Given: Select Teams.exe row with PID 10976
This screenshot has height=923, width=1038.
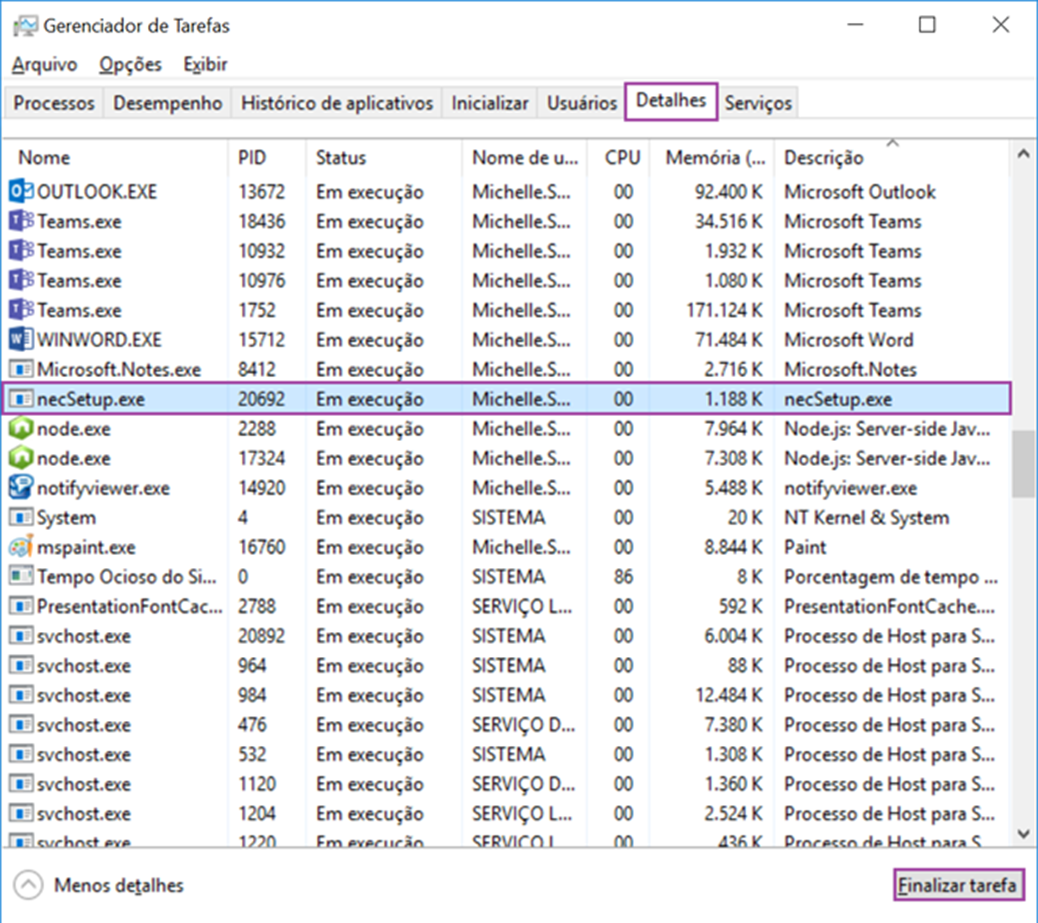Looking at the screenshot, I should click(x=506, y=281).
